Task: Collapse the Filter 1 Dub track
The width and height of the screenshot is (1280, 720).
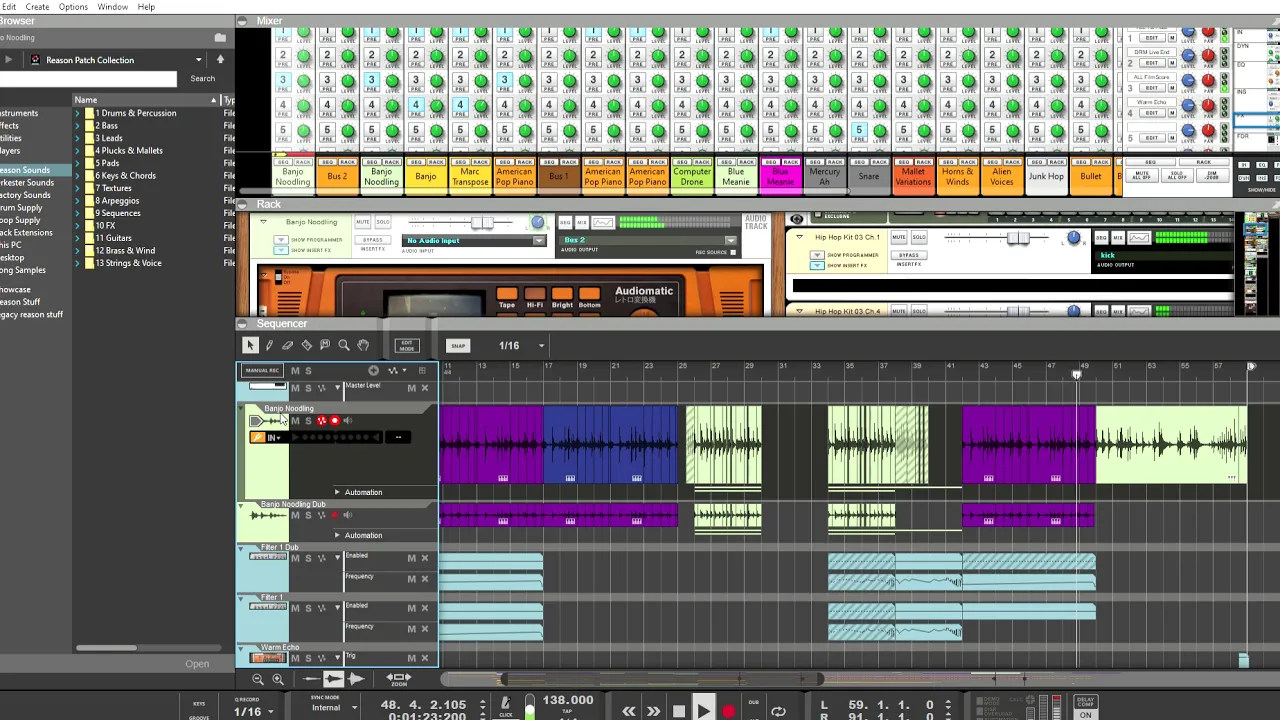Action: (x=240, y=548)
